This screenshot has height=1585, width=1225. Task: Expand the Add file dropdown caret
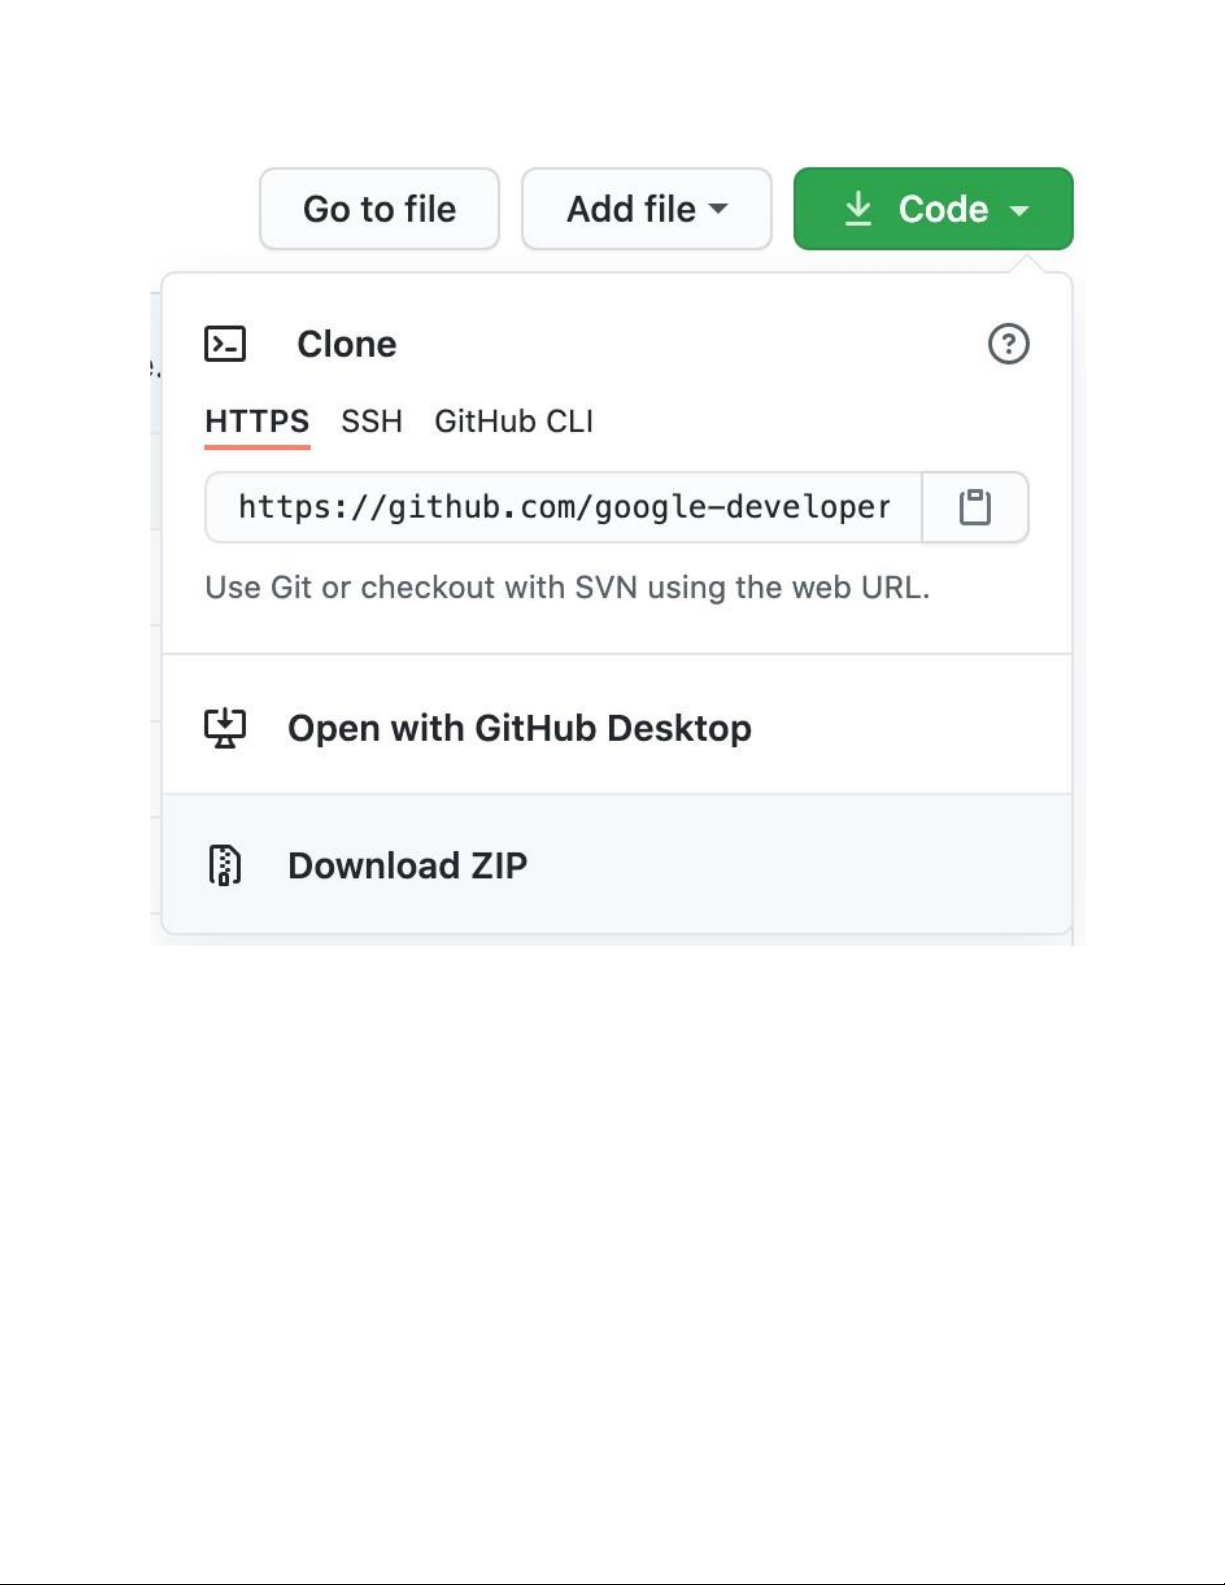pyautogui.click(x=718, y=209)
